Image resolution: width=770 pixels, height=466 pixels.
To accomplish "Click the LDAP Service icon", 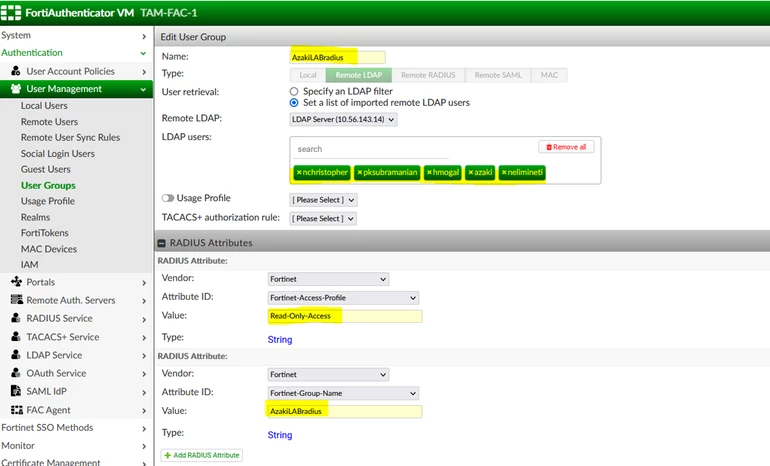I will [16, 355].
